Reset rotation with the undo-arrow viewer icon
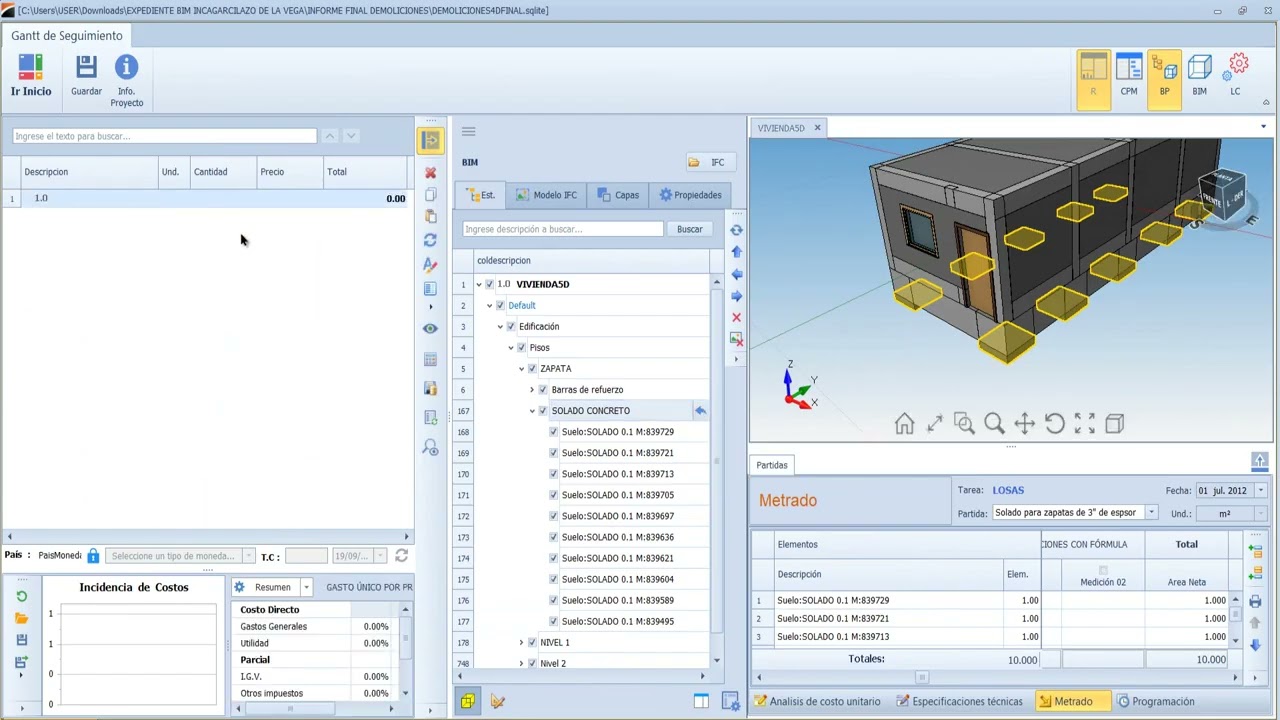 1054,424
